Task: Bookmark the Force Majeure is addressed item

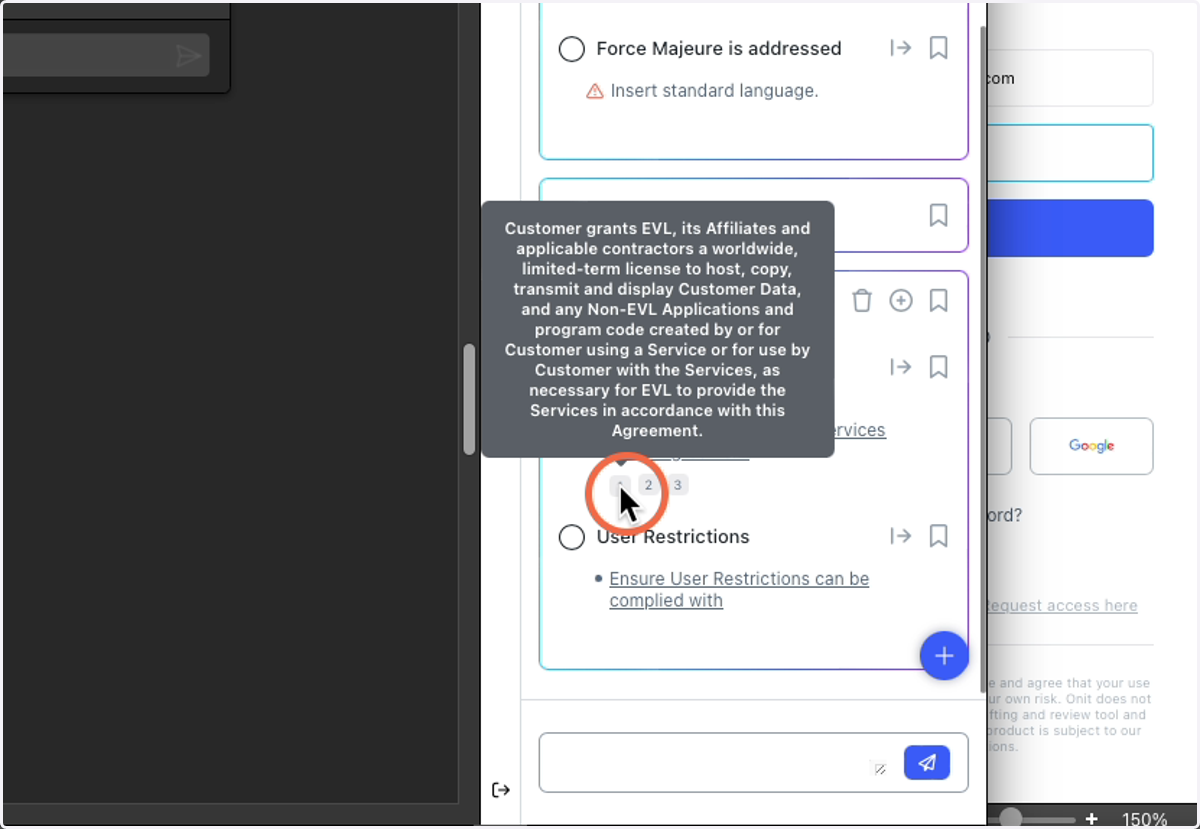Action: tap(938, 48)
